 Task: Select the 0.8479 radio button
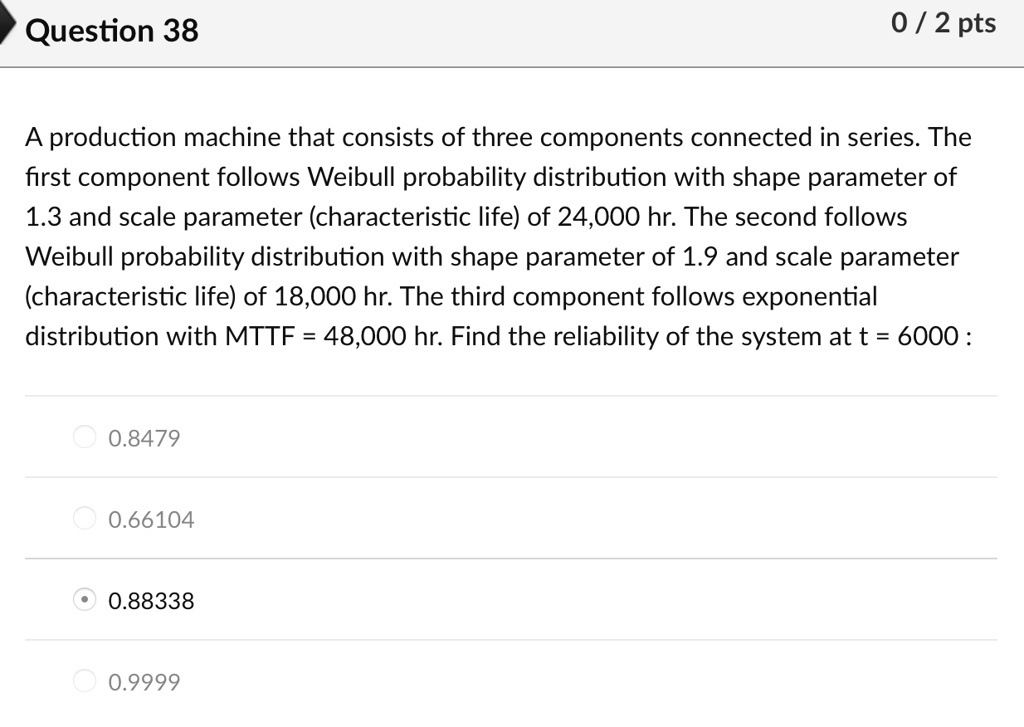tap(84, 436)
